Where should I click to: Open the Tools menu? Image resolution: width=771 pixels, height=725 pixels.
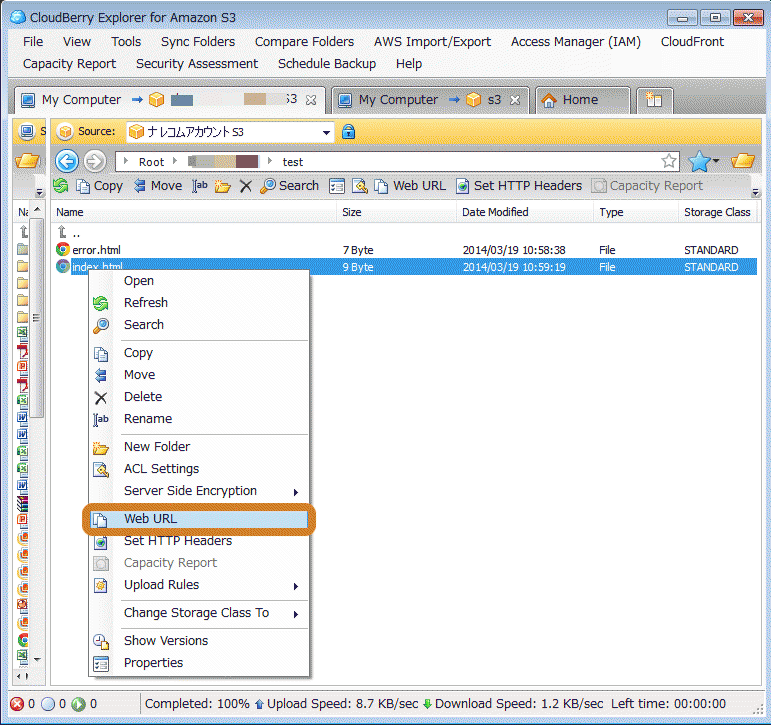pyautogui.click(x=126, y=42)
